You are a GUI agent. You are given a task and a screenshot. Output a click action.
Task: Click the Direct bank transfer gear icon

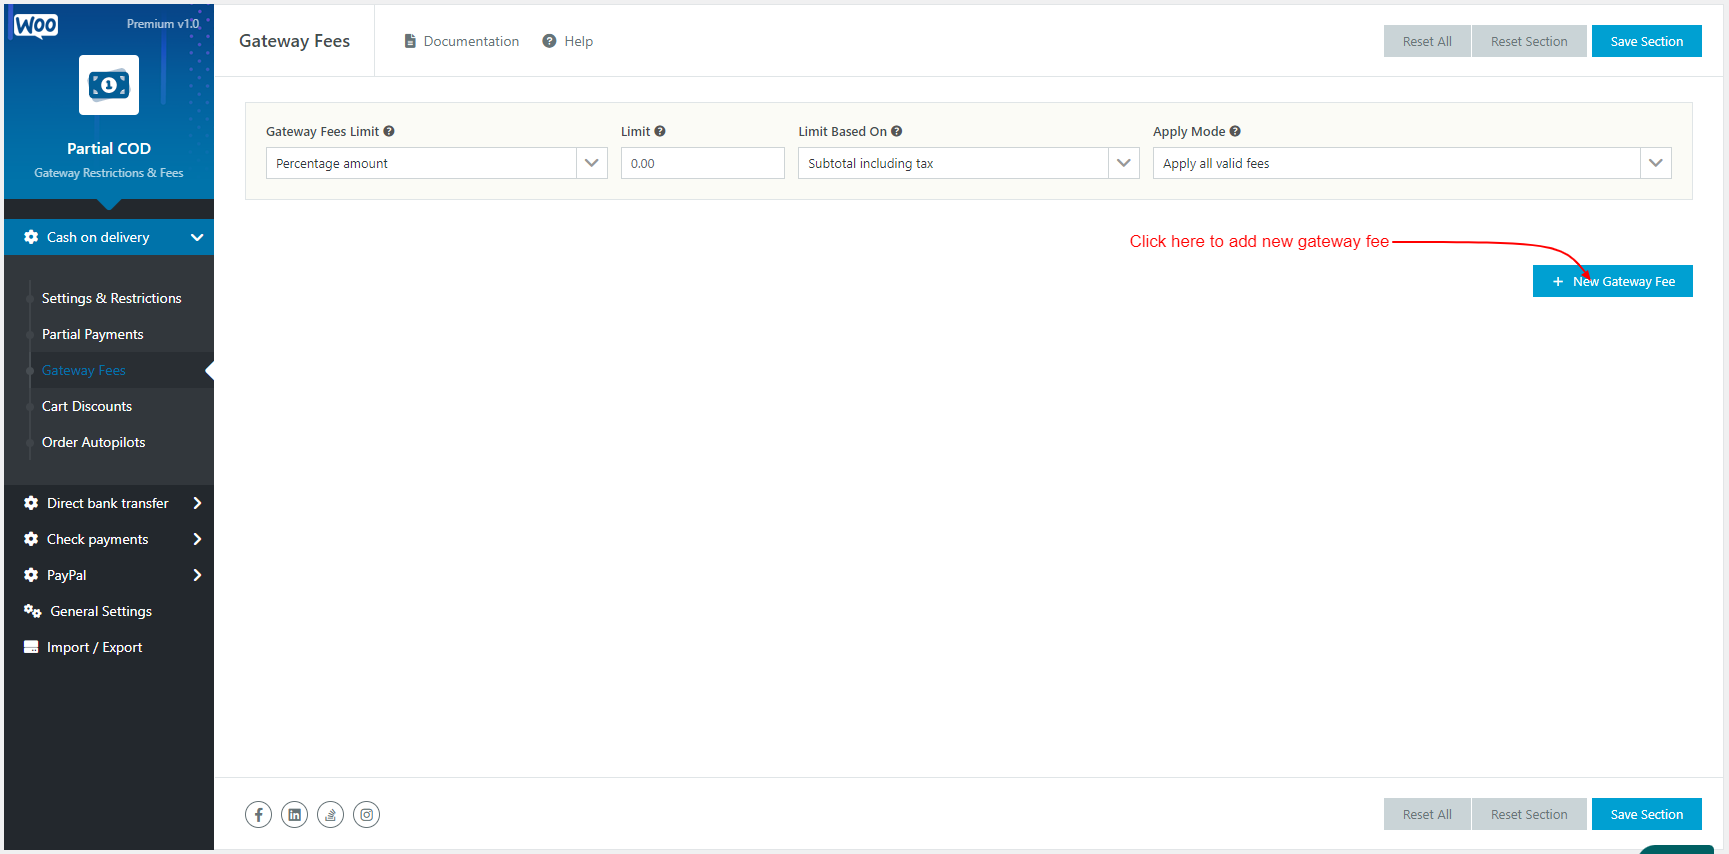click(x=31, y=503)
